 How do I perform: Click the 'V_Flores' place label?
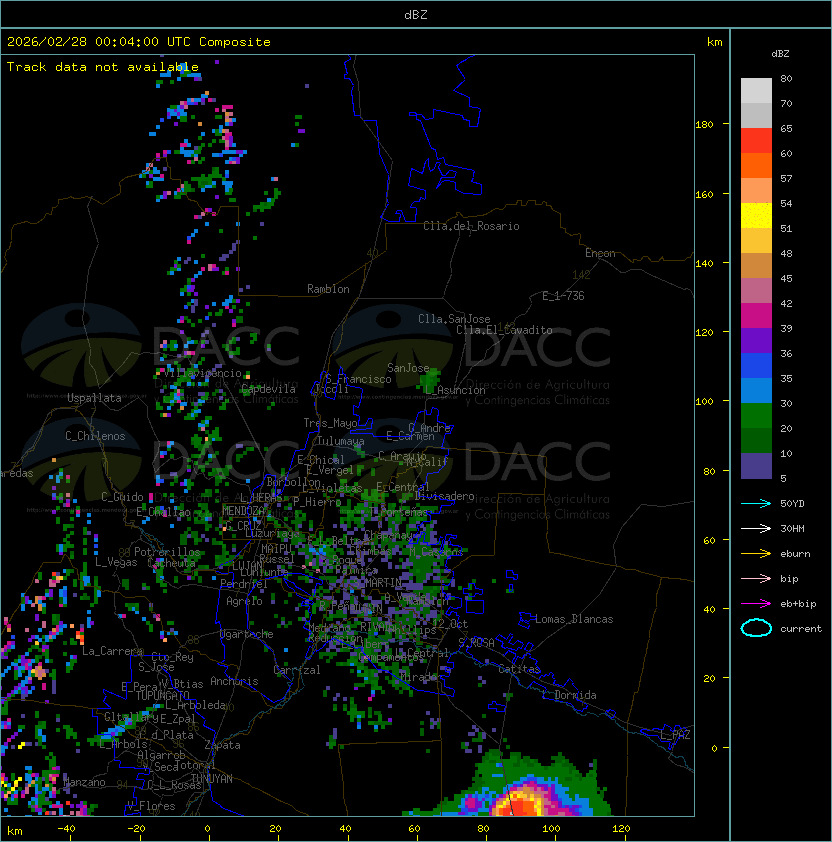tap(151, 807)
